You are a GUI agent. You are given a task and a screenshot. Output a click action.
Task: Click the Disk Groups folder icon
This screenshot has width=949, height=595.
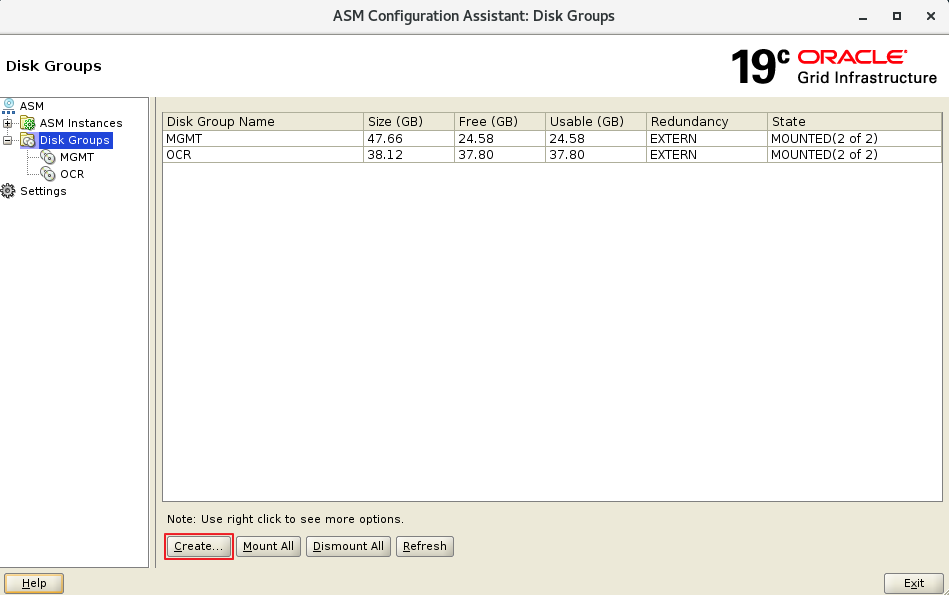(x=28, y=140)
